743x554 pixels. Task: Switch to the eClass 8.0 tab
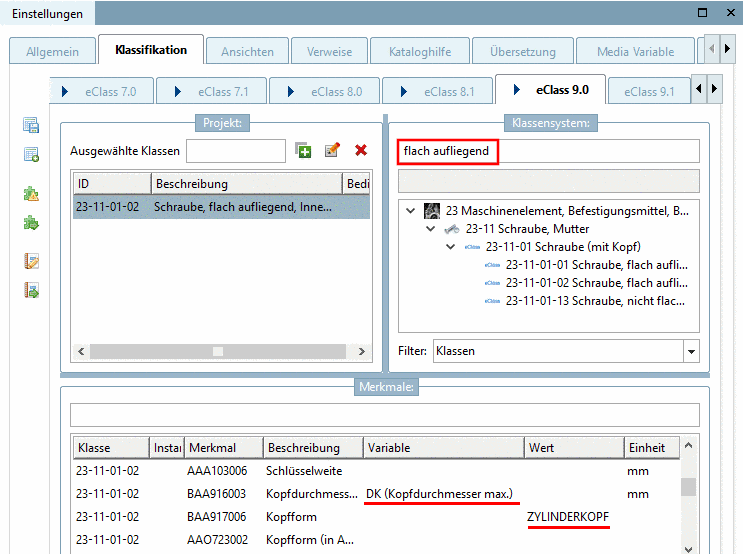[324, 91]
